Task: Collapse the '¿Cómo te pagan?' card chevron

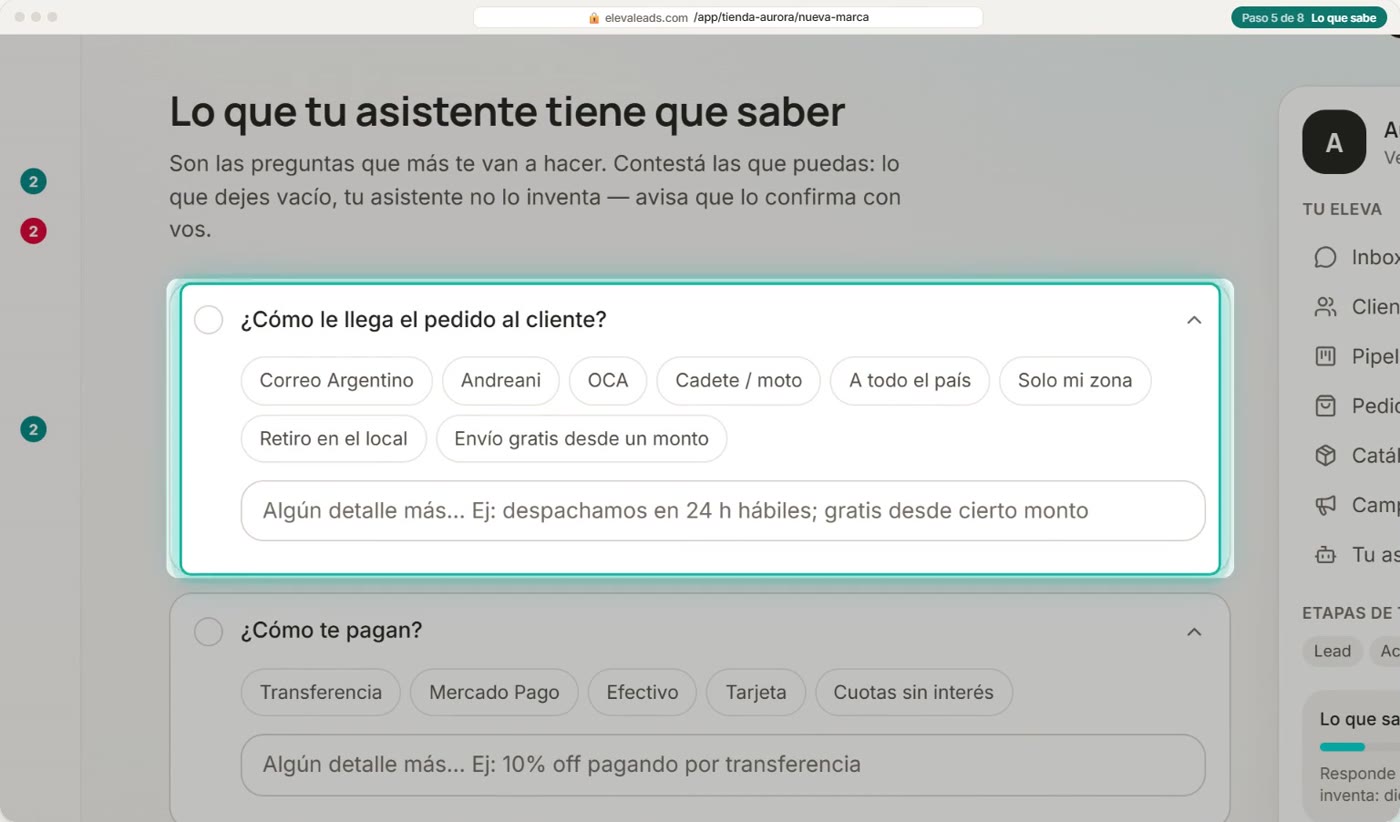Action: coord(1194,632)
